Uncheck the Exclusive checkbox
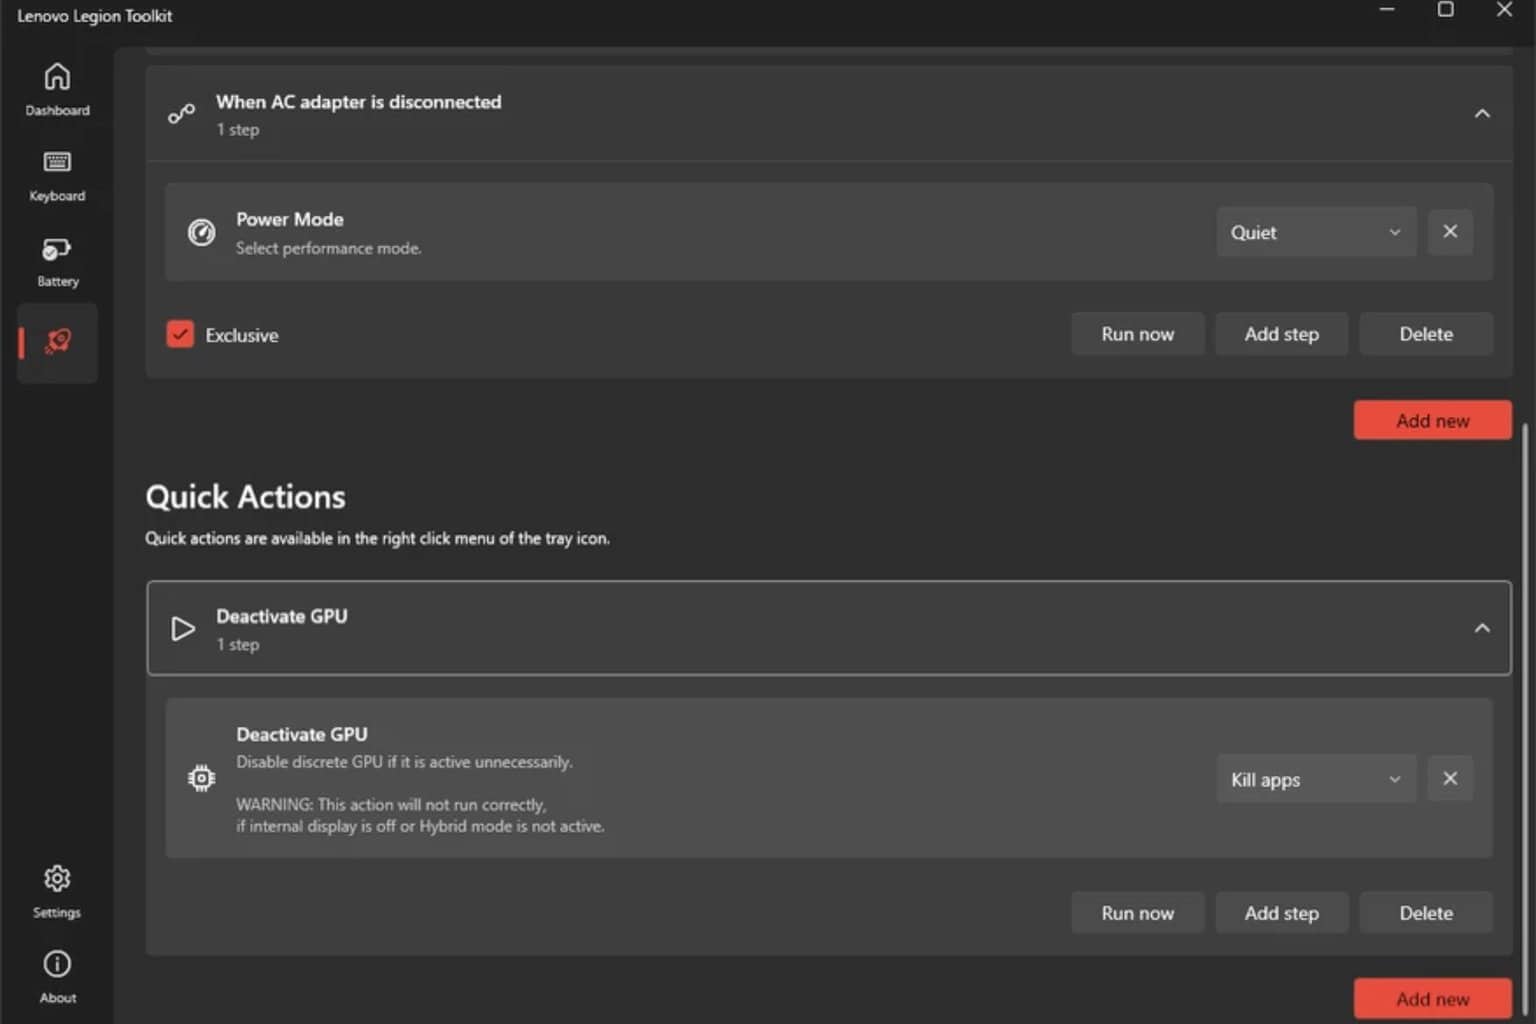The width and height of the screenshot is (1536, 1024). tap(180, 334)
